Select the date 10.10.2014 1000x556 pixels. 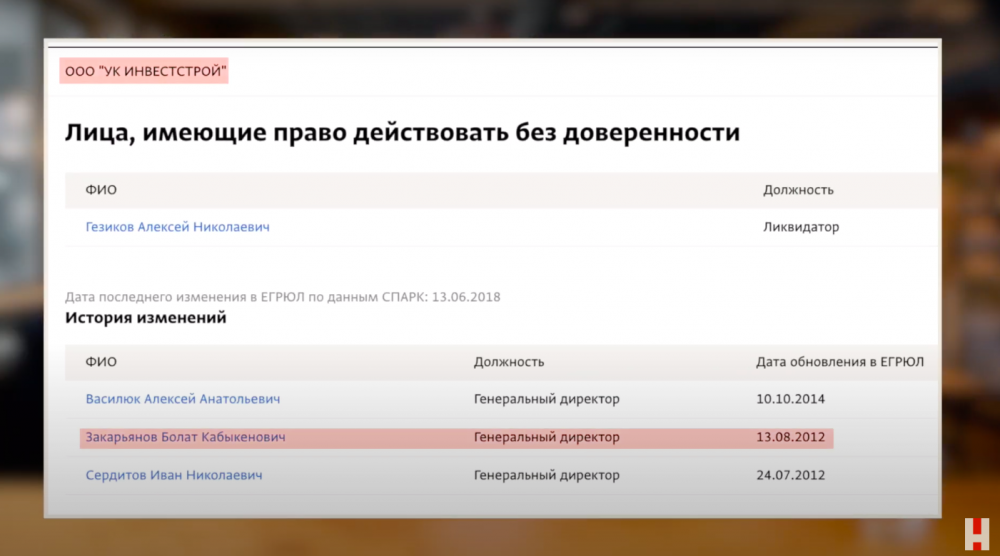(x=791, y=399)
